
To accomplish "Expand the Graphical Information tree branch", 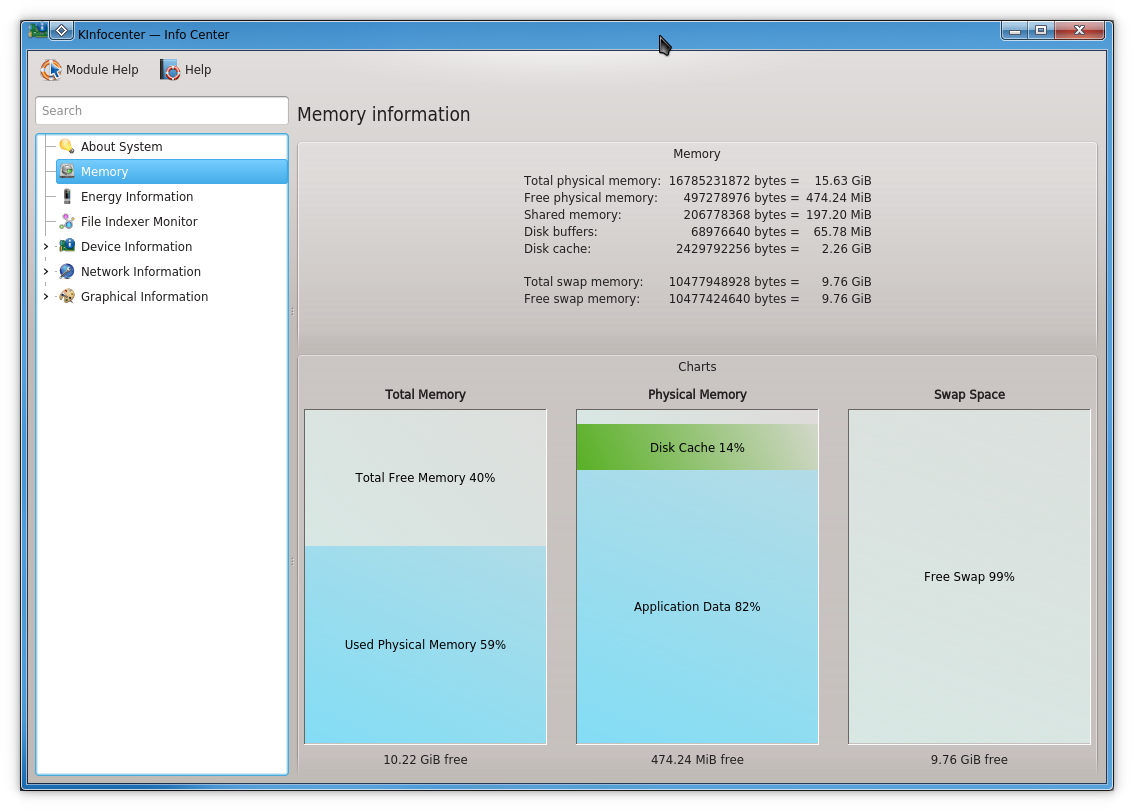I will 46,297.
